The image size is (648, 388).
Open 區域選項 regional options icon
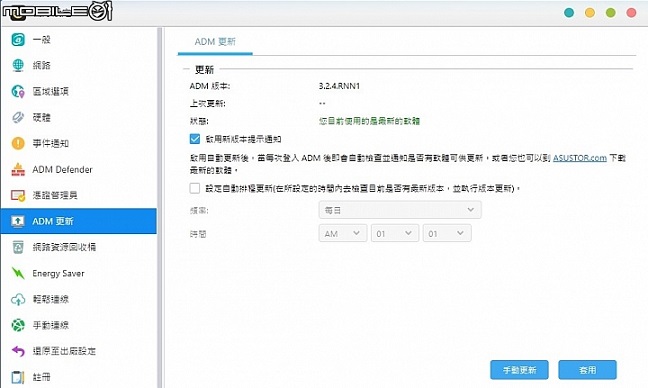tap(18, 91)
